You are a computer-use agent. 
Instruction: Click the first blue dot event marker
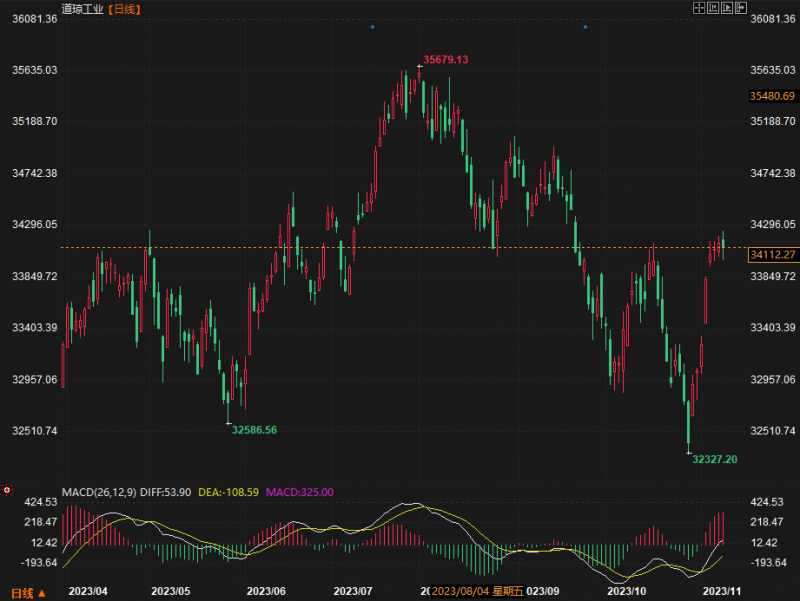372,27
